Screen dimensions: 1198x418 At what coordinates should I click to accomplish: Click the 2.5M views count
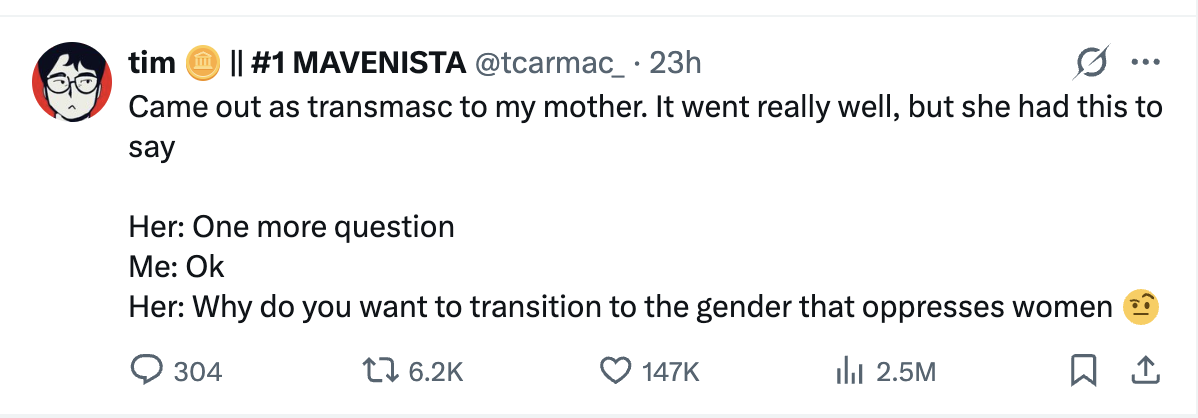click(x=905, y=372)
